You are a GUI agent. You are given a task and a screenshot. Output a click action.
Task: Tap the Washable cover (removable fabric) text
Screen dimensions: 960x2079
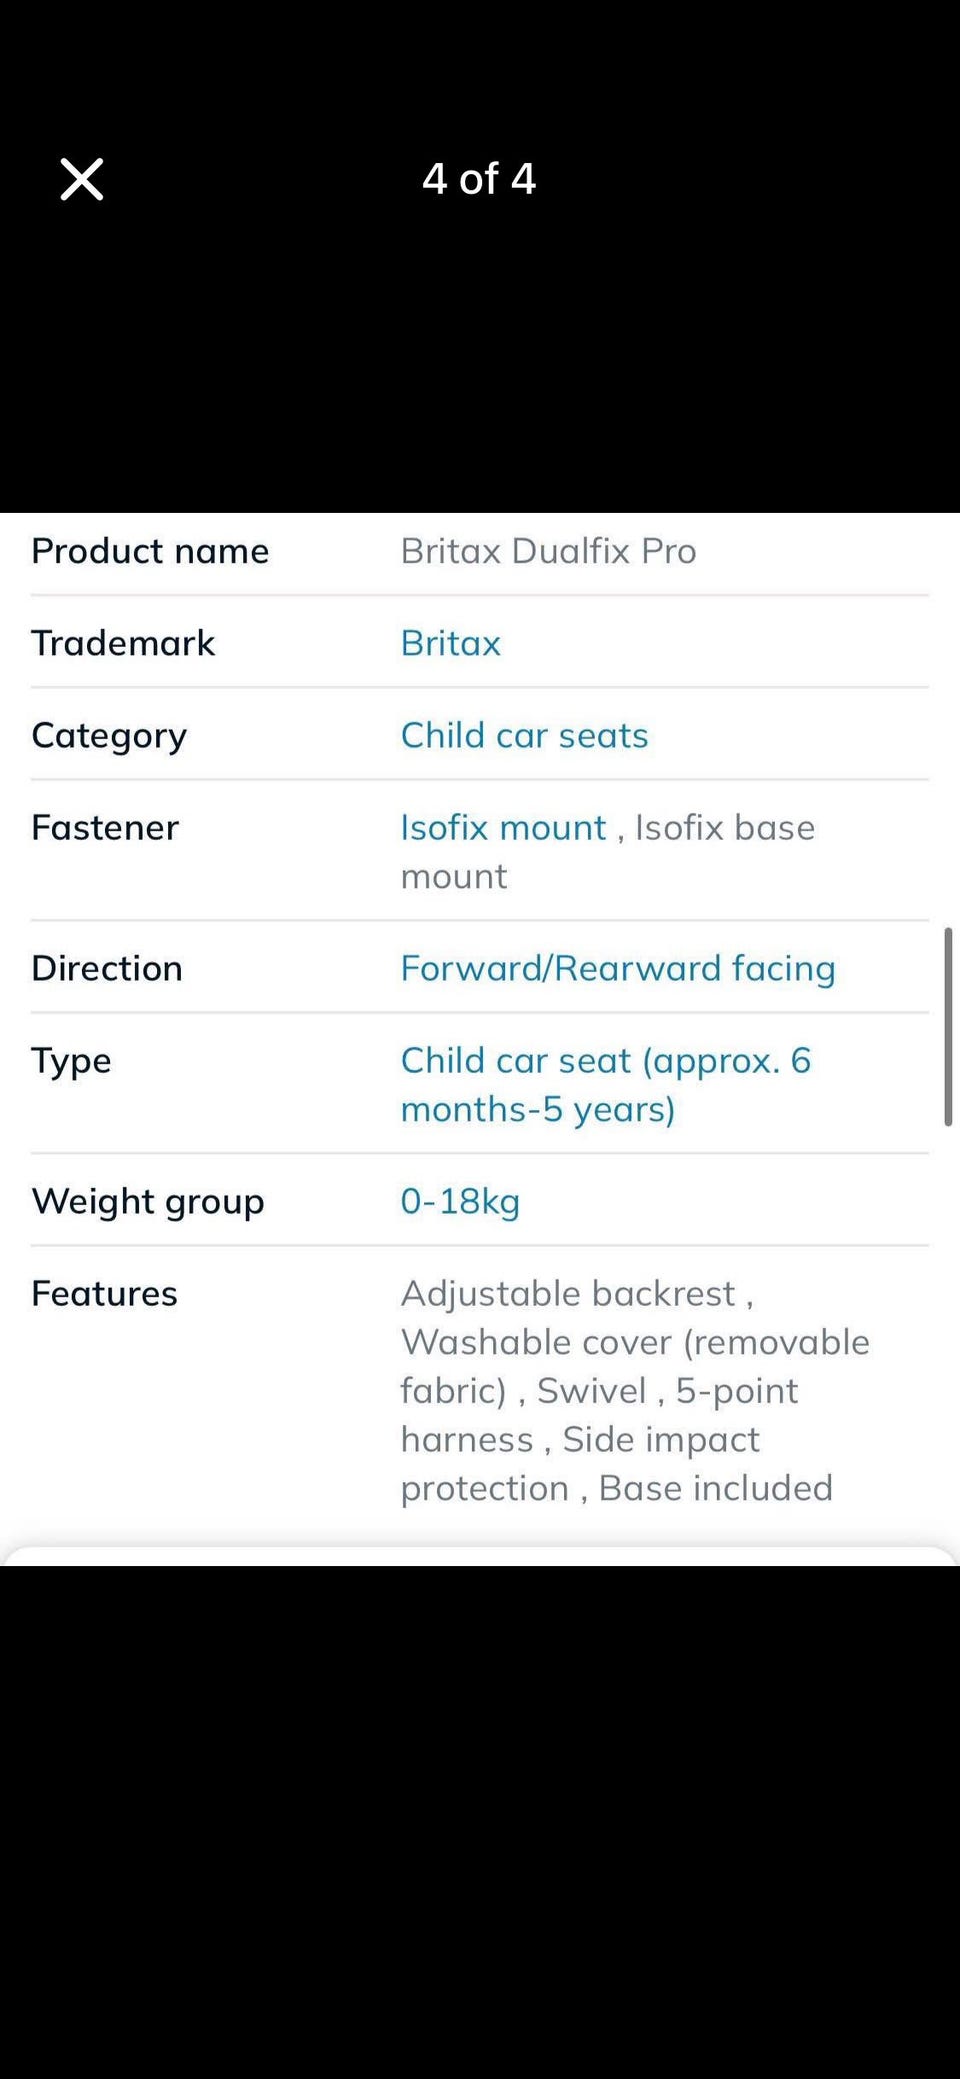point(635,1366)
